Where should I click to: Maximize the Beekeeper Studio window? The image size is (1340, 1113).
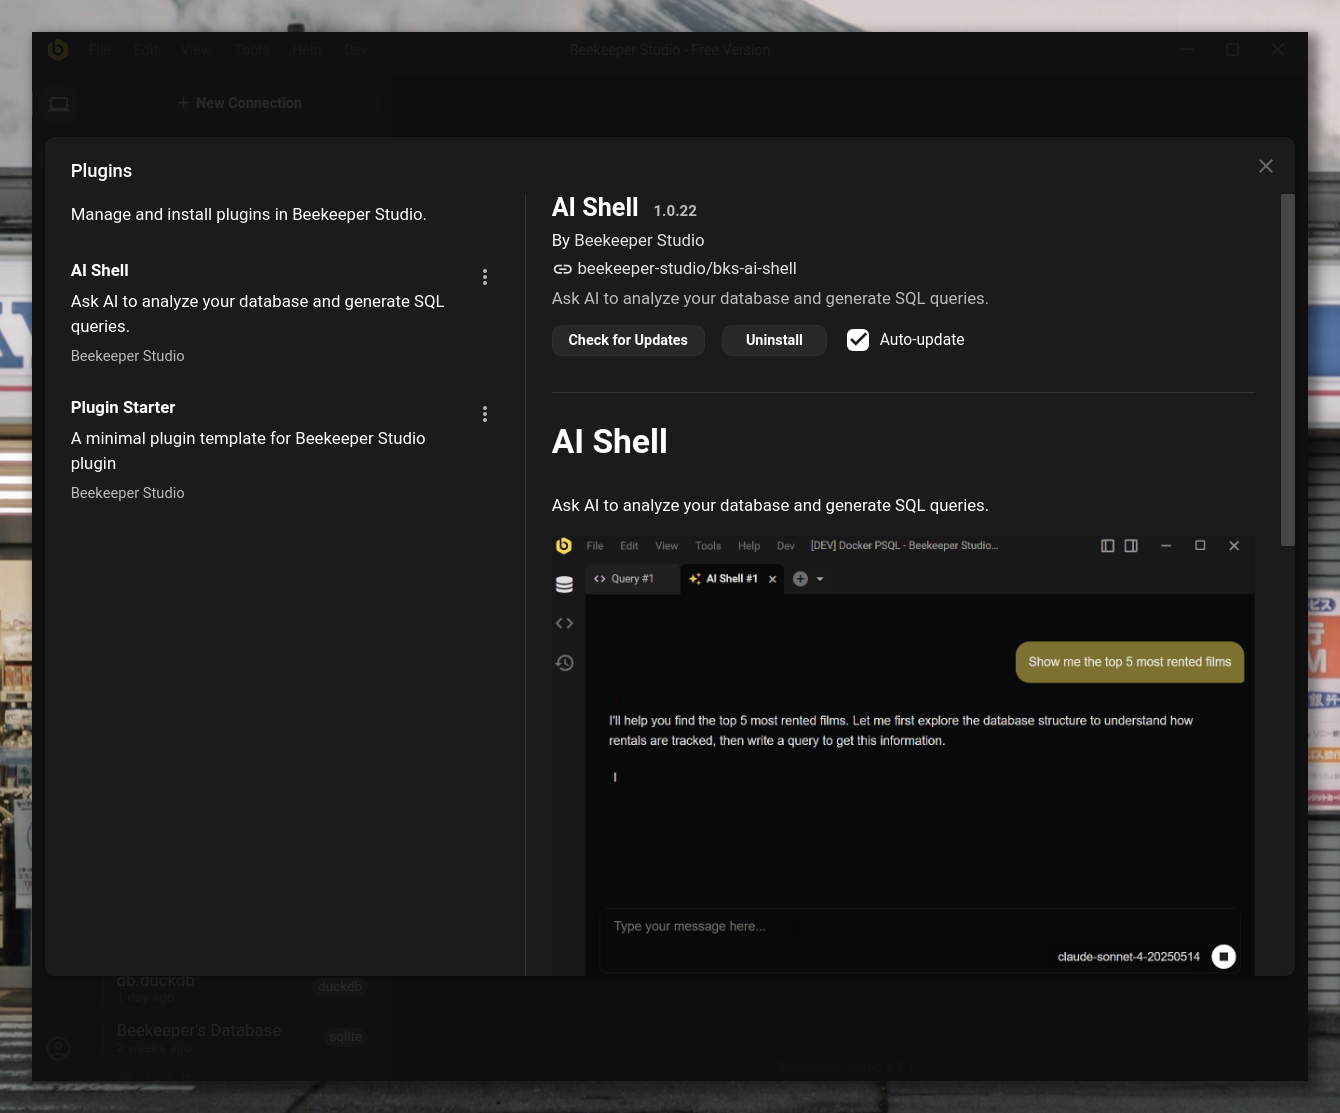pyautogui.click(x=1233, y=50)
